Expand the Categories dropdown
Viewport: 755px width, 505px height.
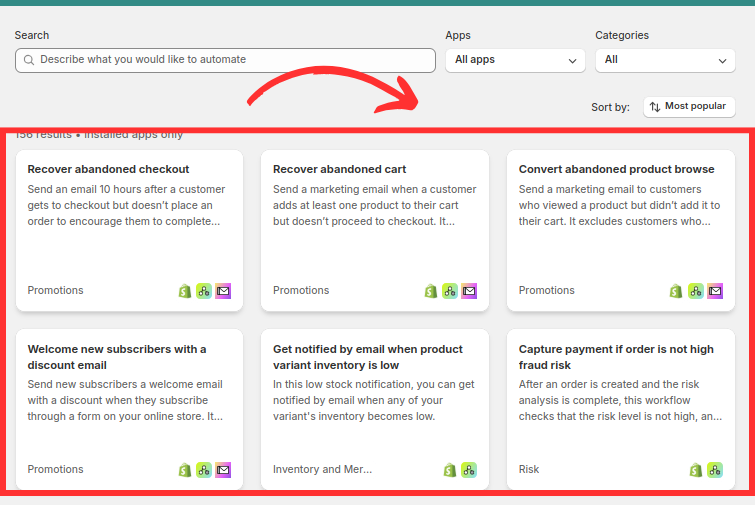665,60
